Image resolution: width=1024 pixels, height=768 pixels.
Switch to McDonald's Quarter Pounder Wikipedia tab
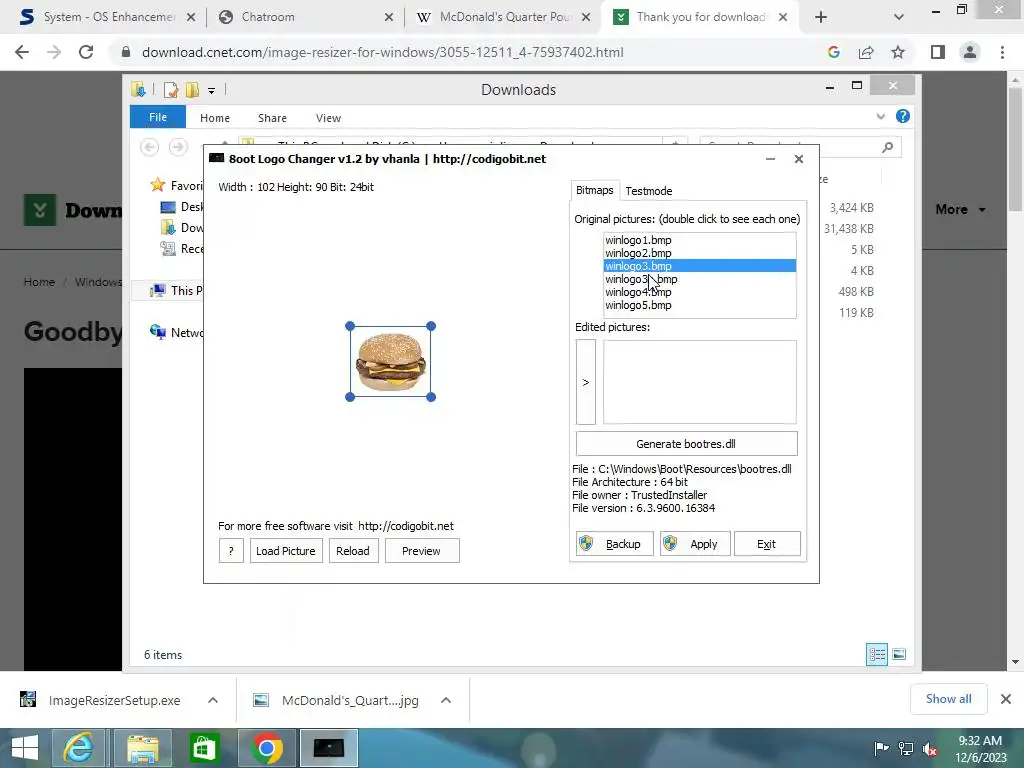pos(503,17)
